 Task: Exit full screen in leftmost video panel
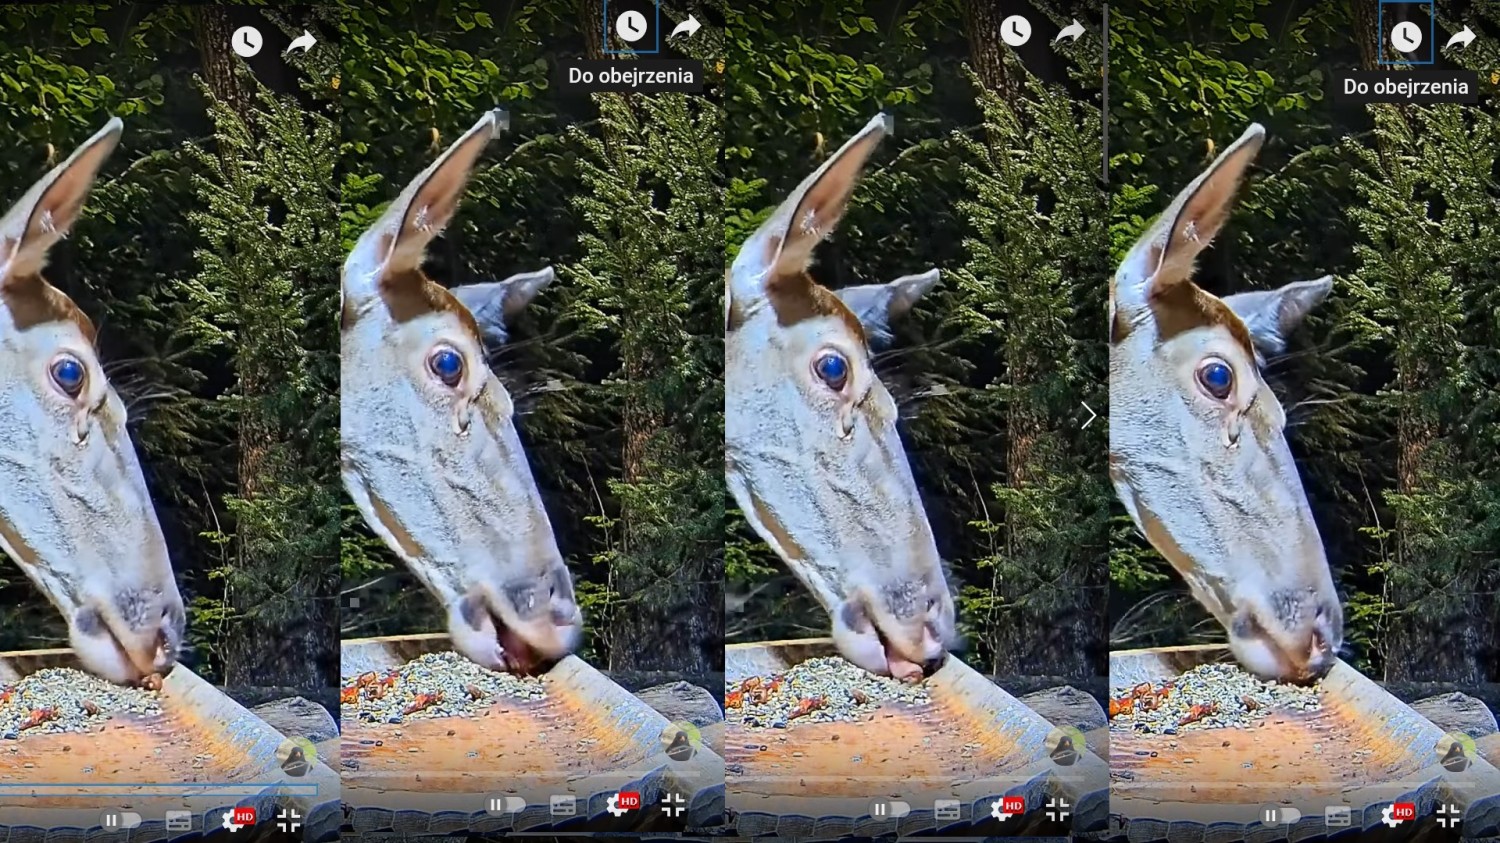[x=289, y=821]
